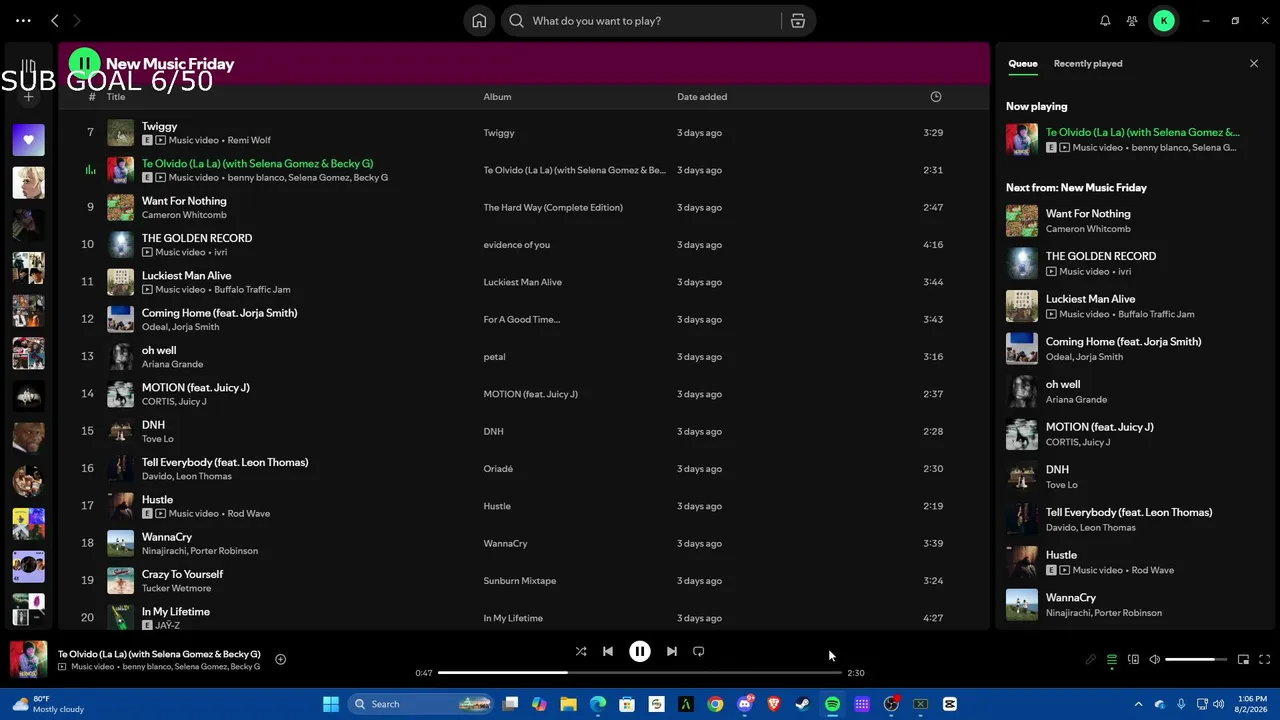
Task: Adjust the volume slider
Action: tap(1196, 660)
